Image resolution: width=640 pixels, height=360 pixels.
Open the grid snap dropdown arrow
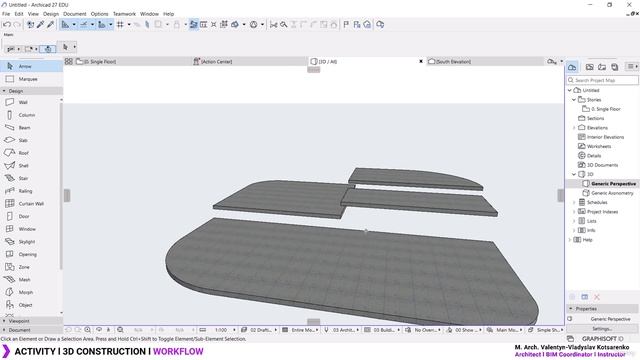pyautogui.click(x=129, y=24)
